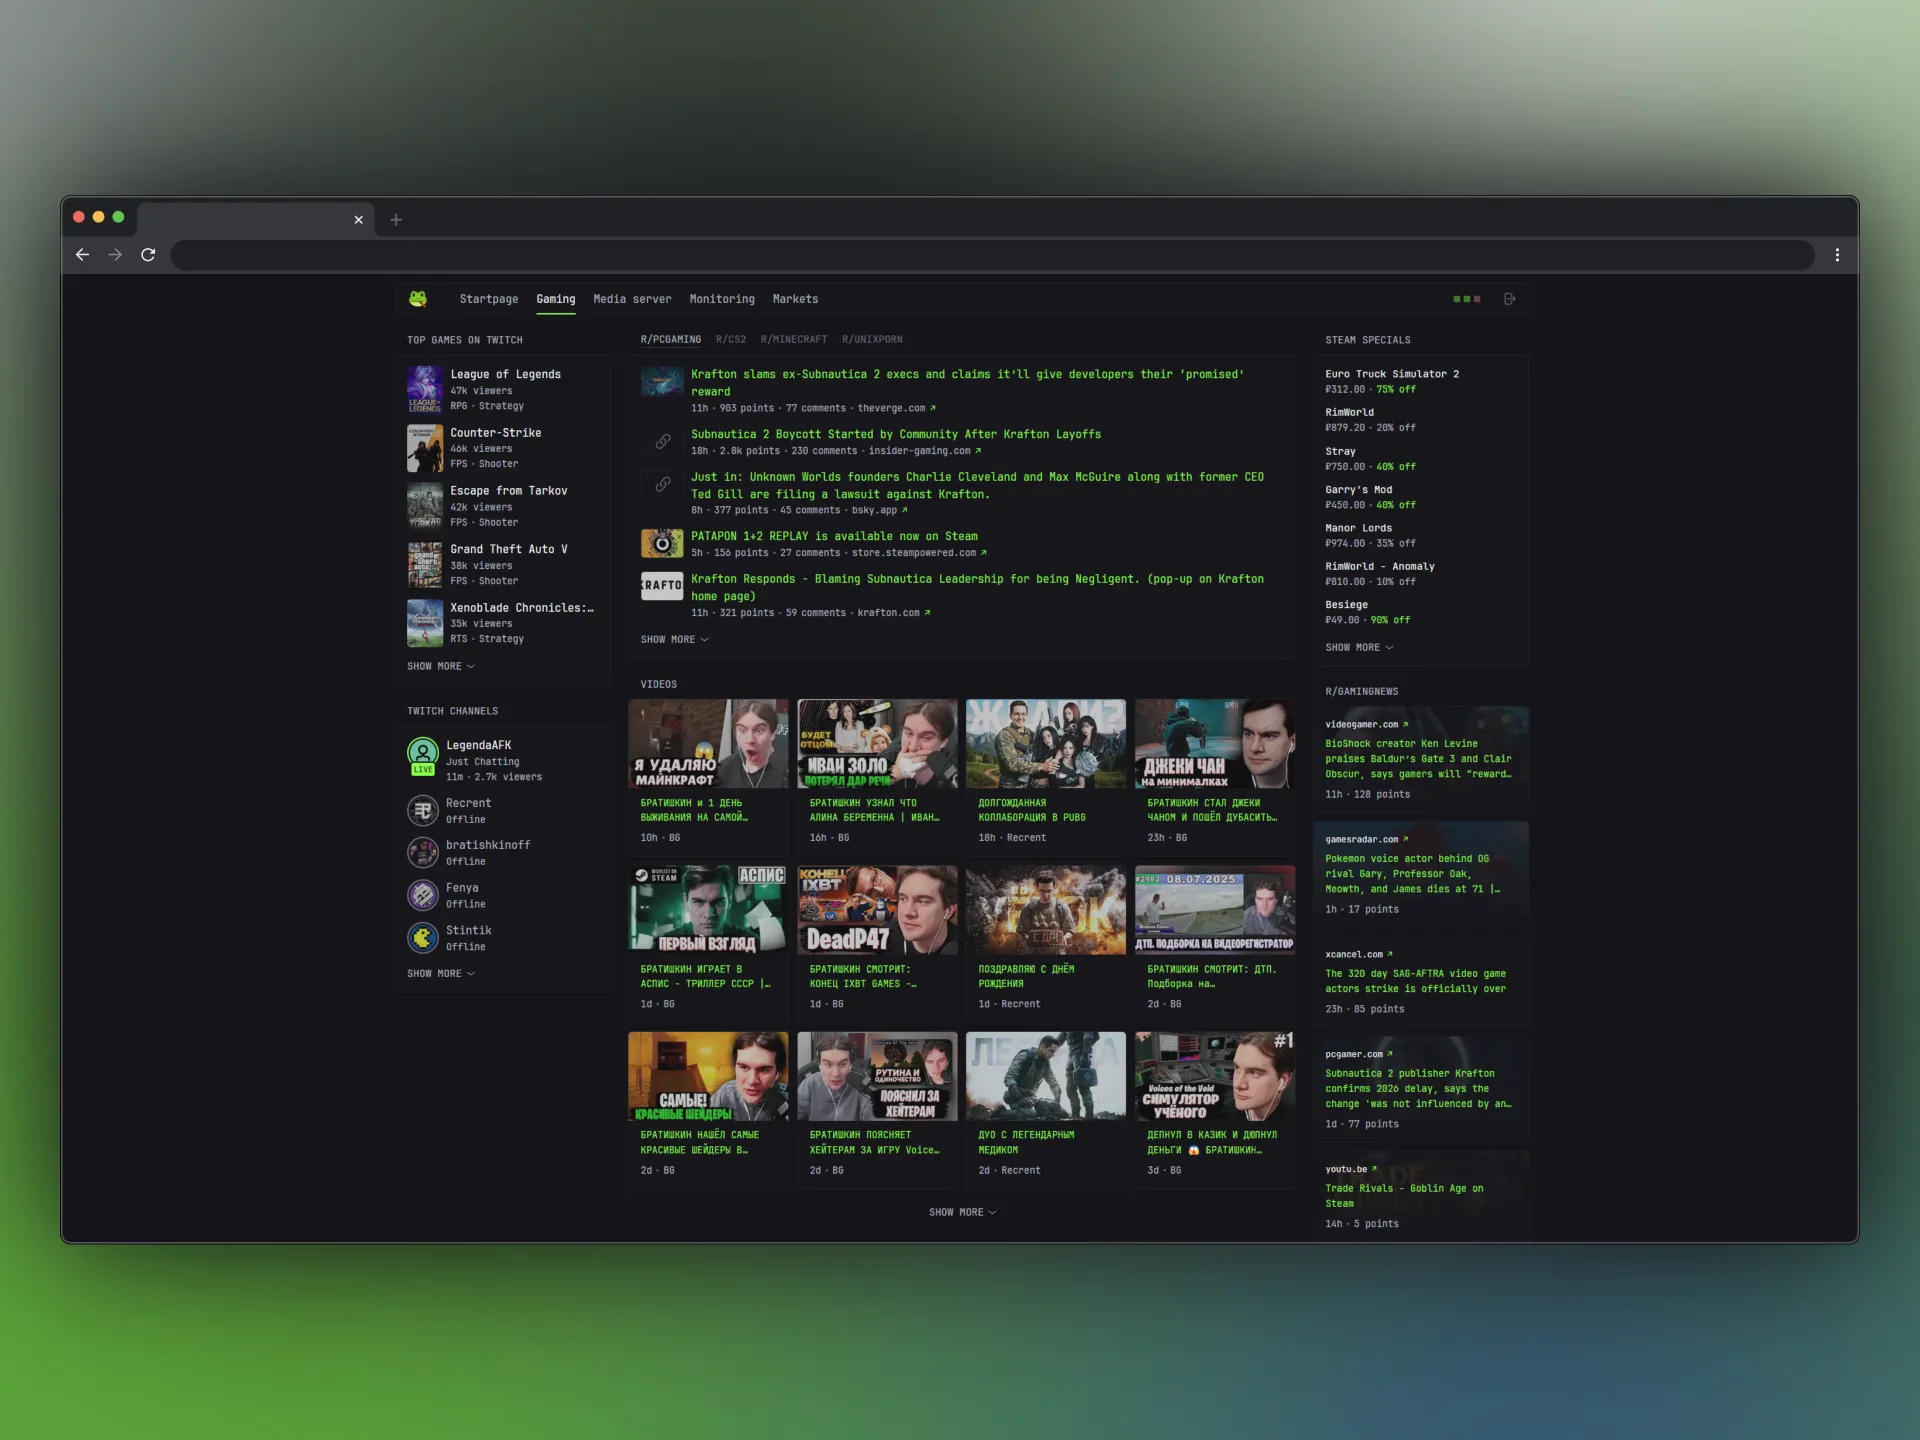Open browser three-dot menu
The width and height of the screenshot is (1920, 1440).
pyautogui.click(x=1837, y=255)
